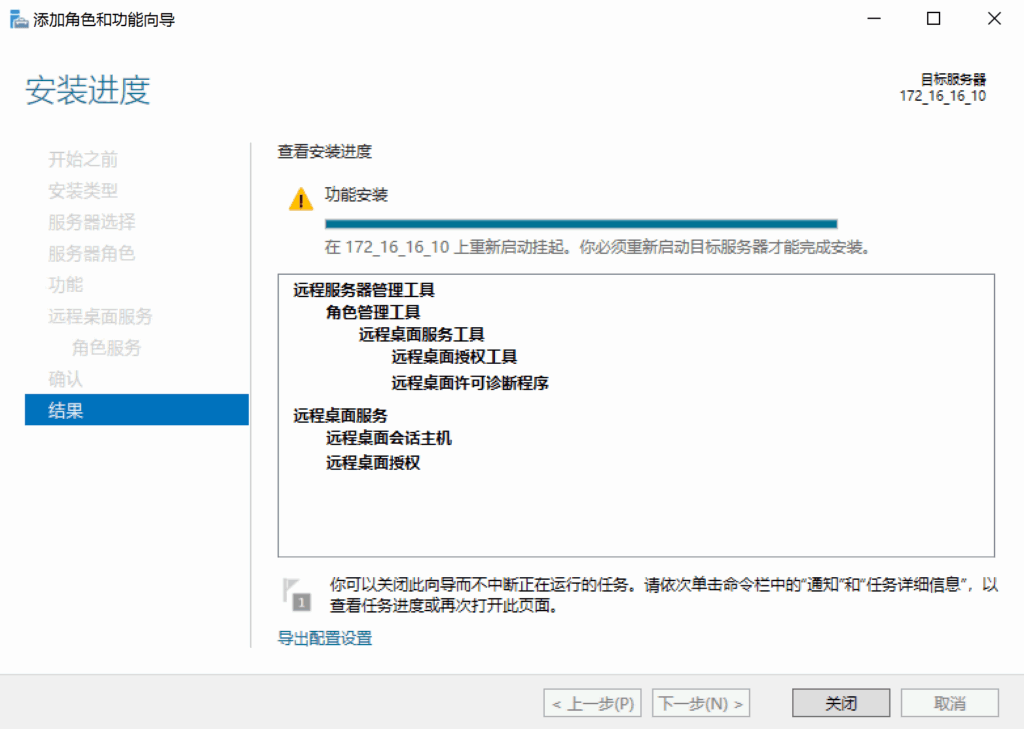Select 远程桌面会话主机 entry

coord(389,437)
